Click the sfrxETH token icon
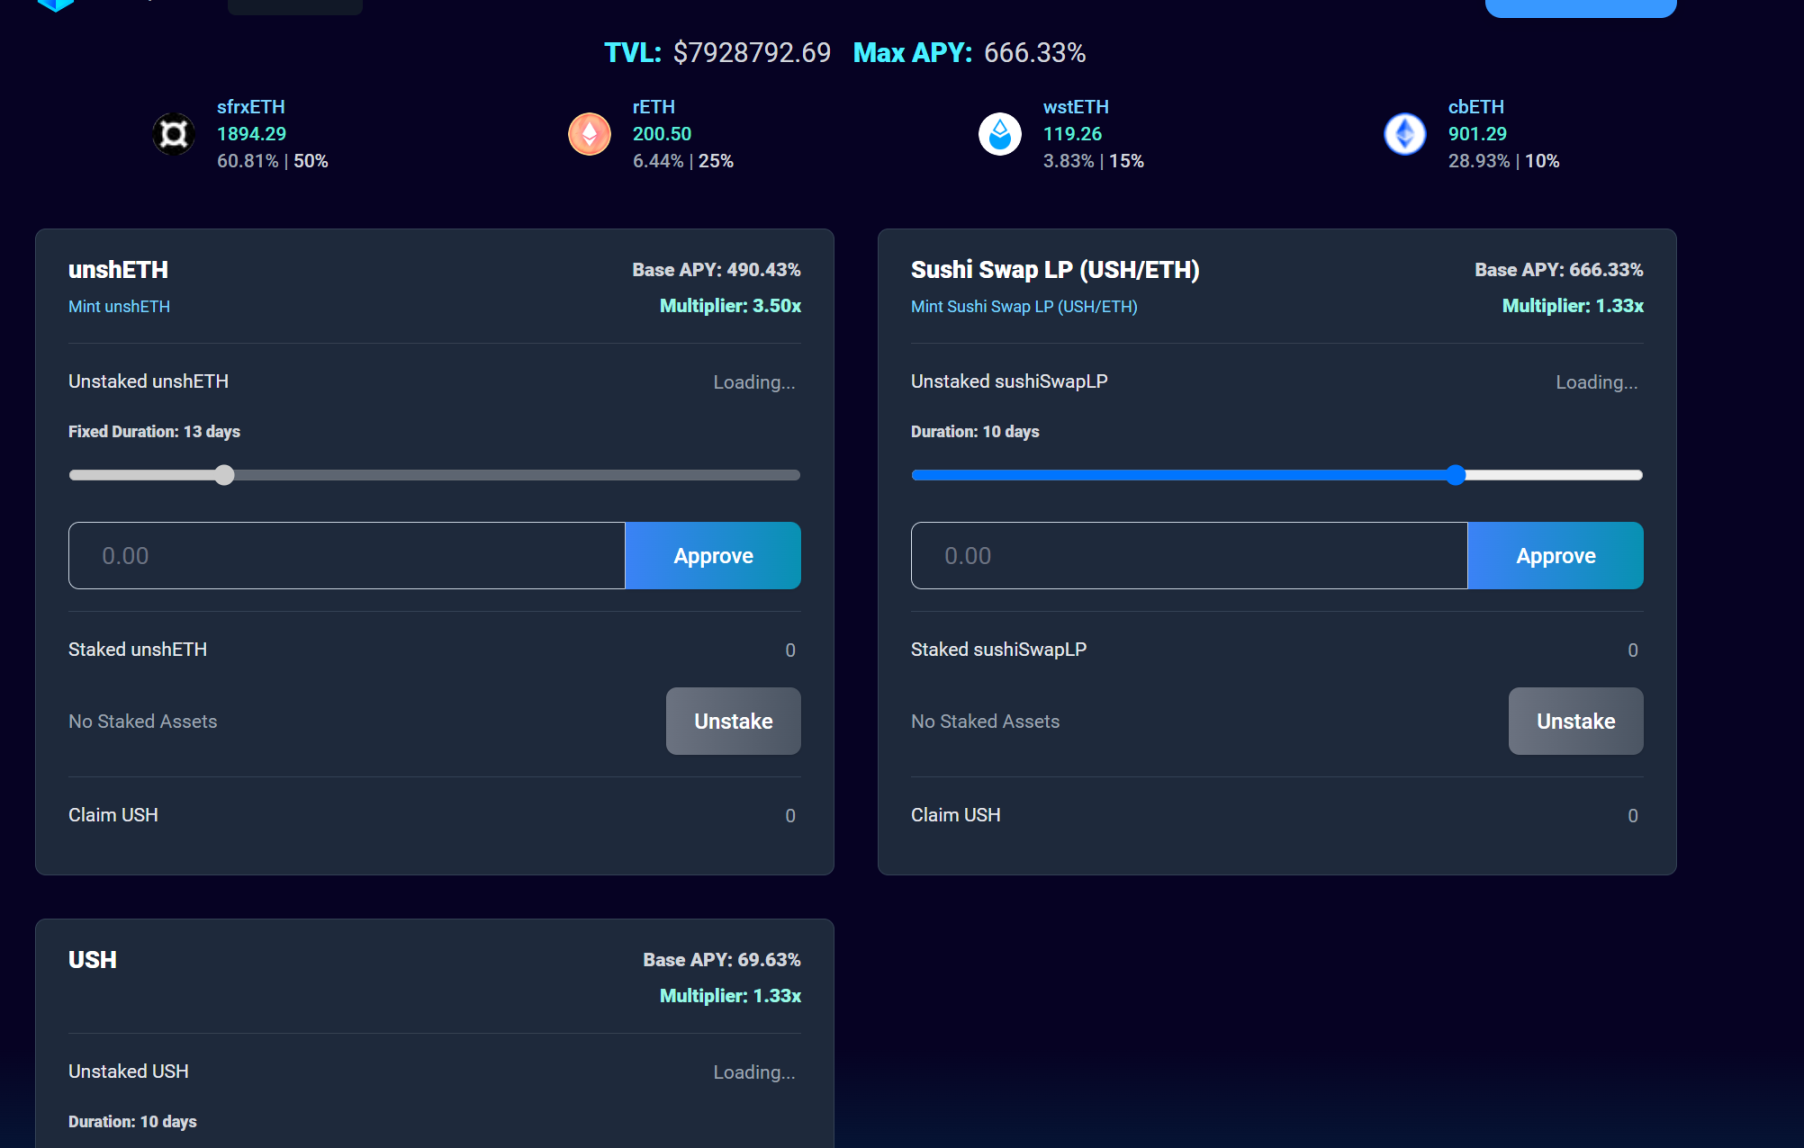 coord(174,134)
